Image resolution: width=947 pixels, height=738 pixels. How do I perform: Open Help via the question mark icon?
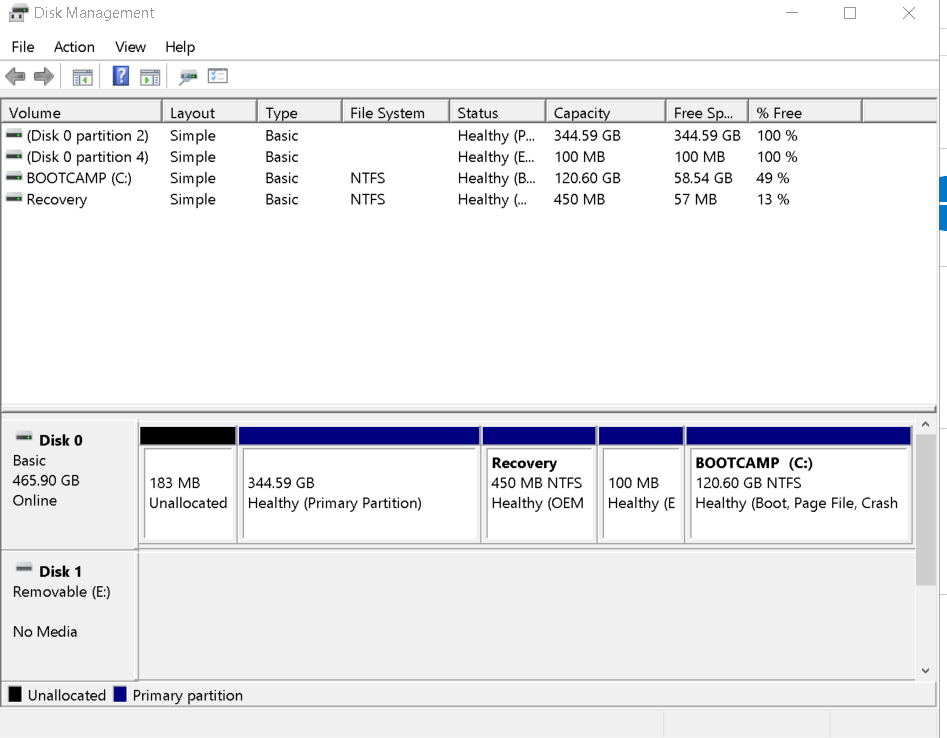click(x=121, y=76)
